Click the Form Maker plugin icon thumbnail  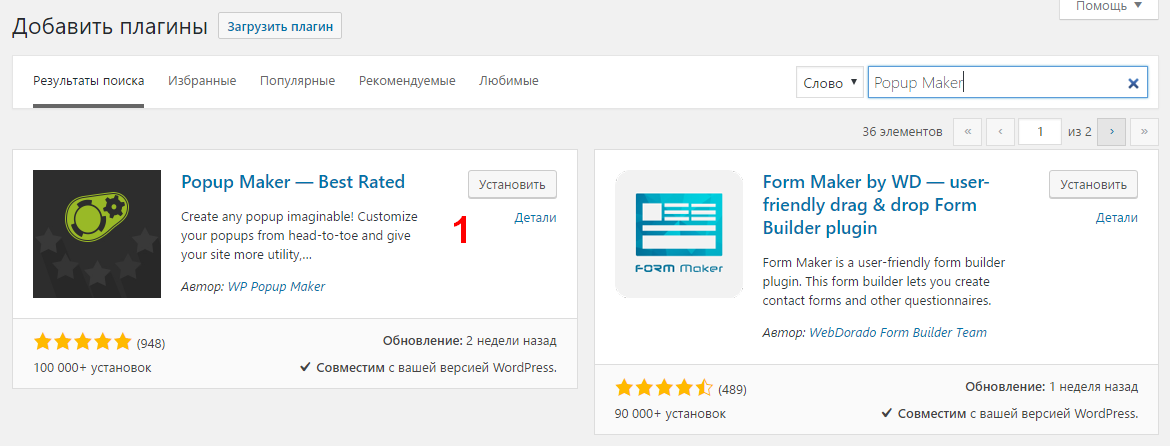[x=679, y=234]
